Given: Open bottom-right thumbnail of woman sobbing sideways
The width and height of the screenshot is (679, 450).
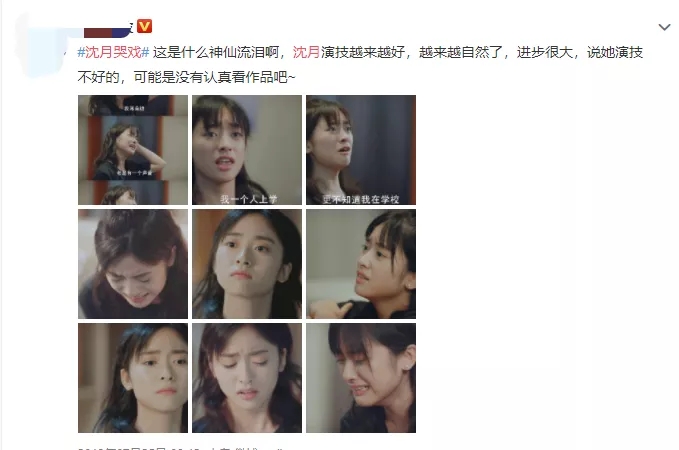Looking at the screenshot, I should (x=361, y=378).
